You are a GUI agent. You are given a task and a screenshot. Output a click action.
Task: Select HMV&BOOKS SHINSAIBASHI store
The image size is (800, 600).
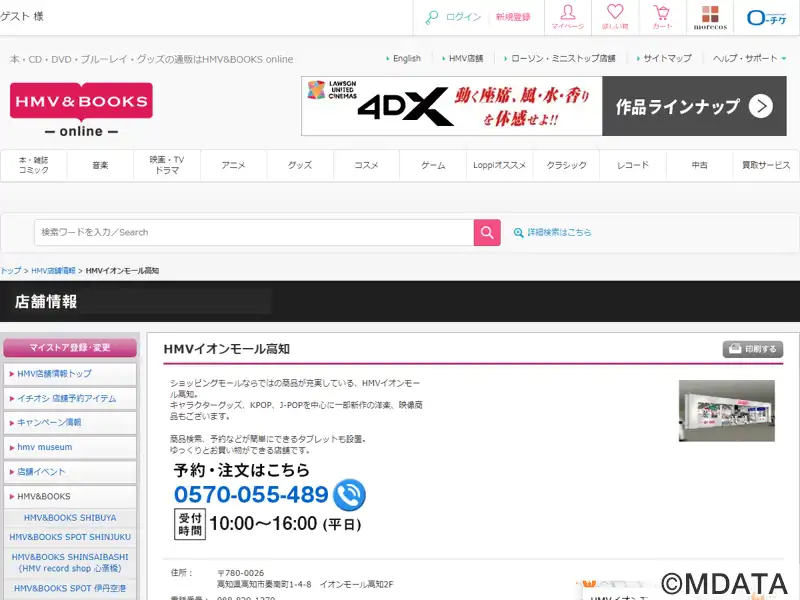pyautogui.click(x=70, y=563)
